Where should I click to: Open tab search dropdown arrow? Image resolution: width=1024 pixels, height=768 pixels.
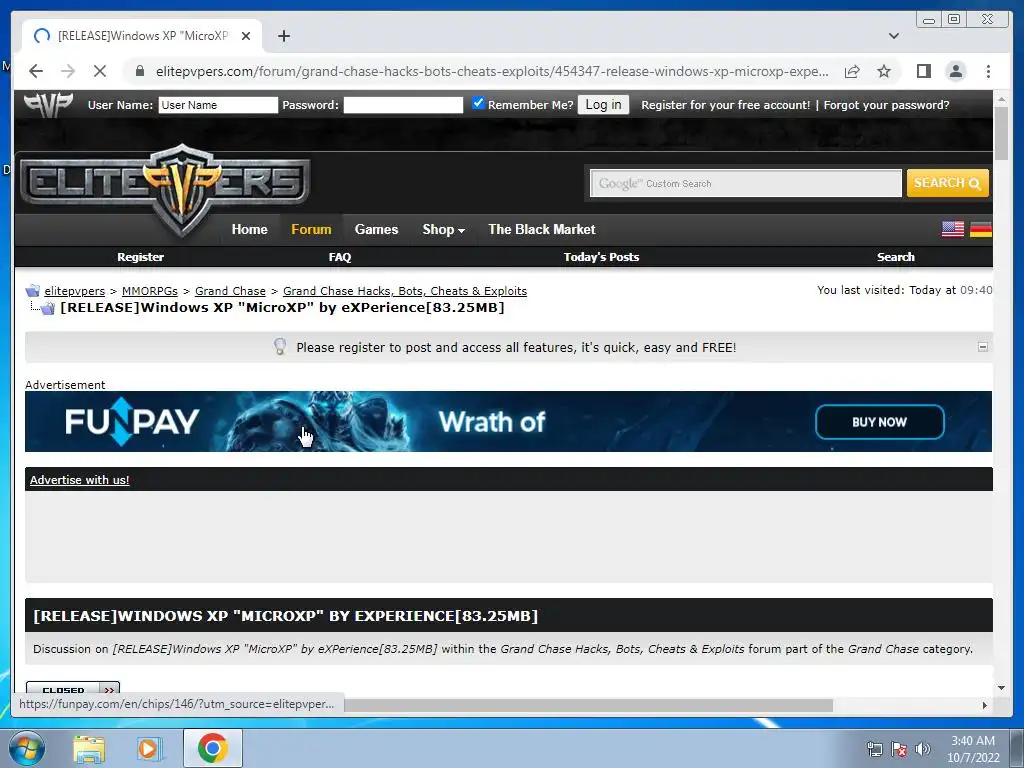click(894, 36)
